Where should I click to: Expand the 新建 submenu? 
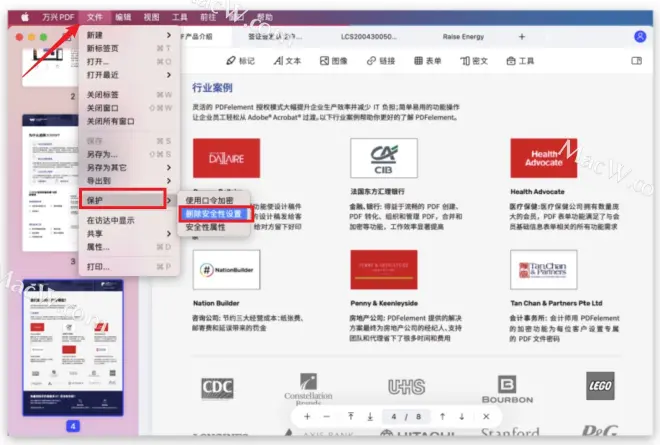[x=129, y=35]
